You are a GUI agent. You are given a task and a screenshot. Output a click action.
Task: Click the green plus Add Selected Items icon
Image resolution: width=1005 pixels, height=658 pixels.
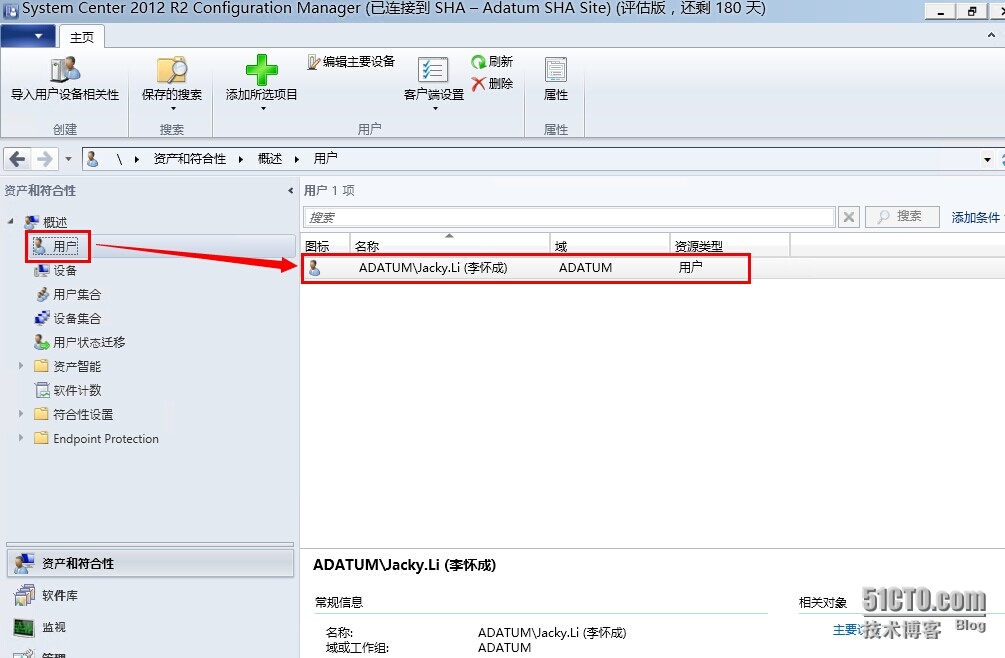click(262, 69)
